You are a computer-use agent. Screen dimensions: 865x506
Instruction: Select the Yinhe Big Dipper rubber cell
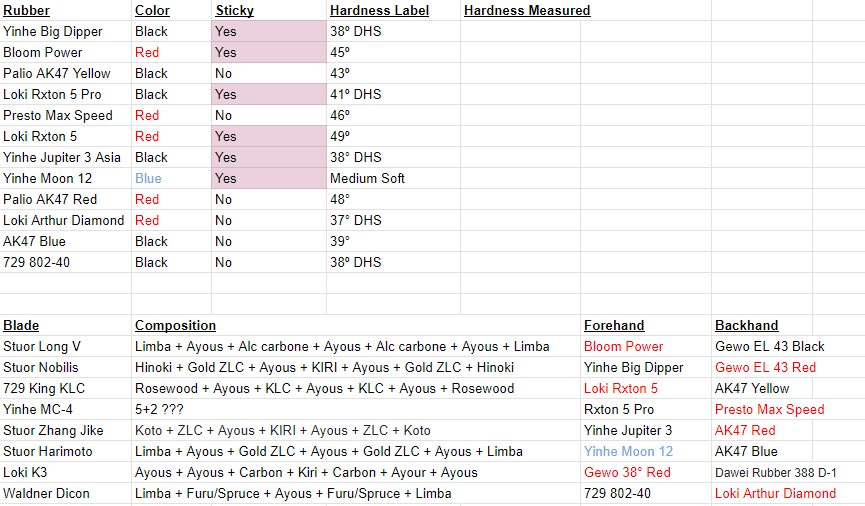click(x=66, y=31)
